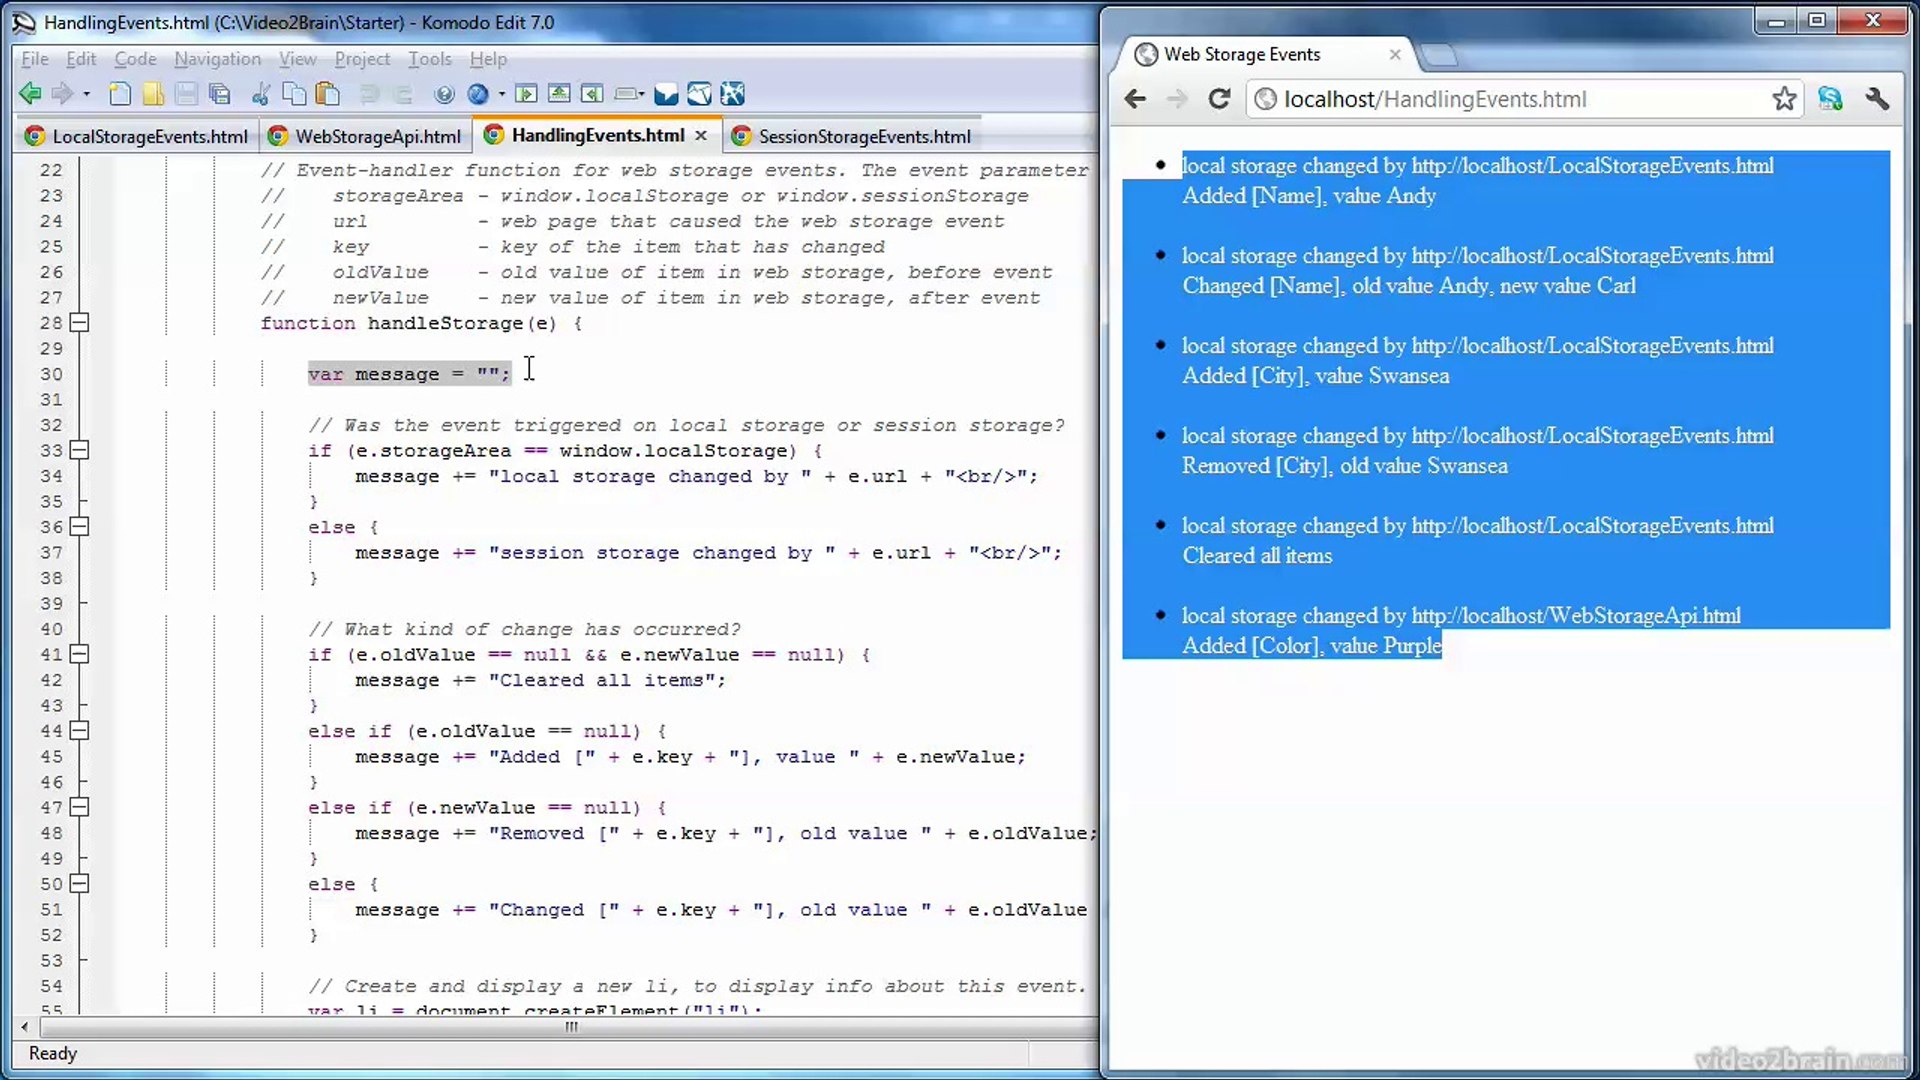This screenshot has width=1920, height=1080.
Task: Open the Chrome wrench settings menu
Action: 1877,99
